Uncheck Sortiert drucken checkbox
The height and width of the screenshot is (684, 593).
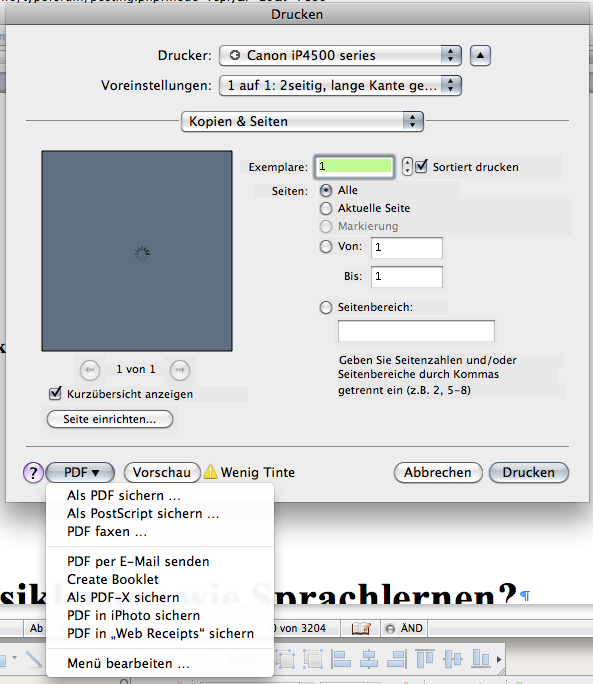(x=421, y=166)
